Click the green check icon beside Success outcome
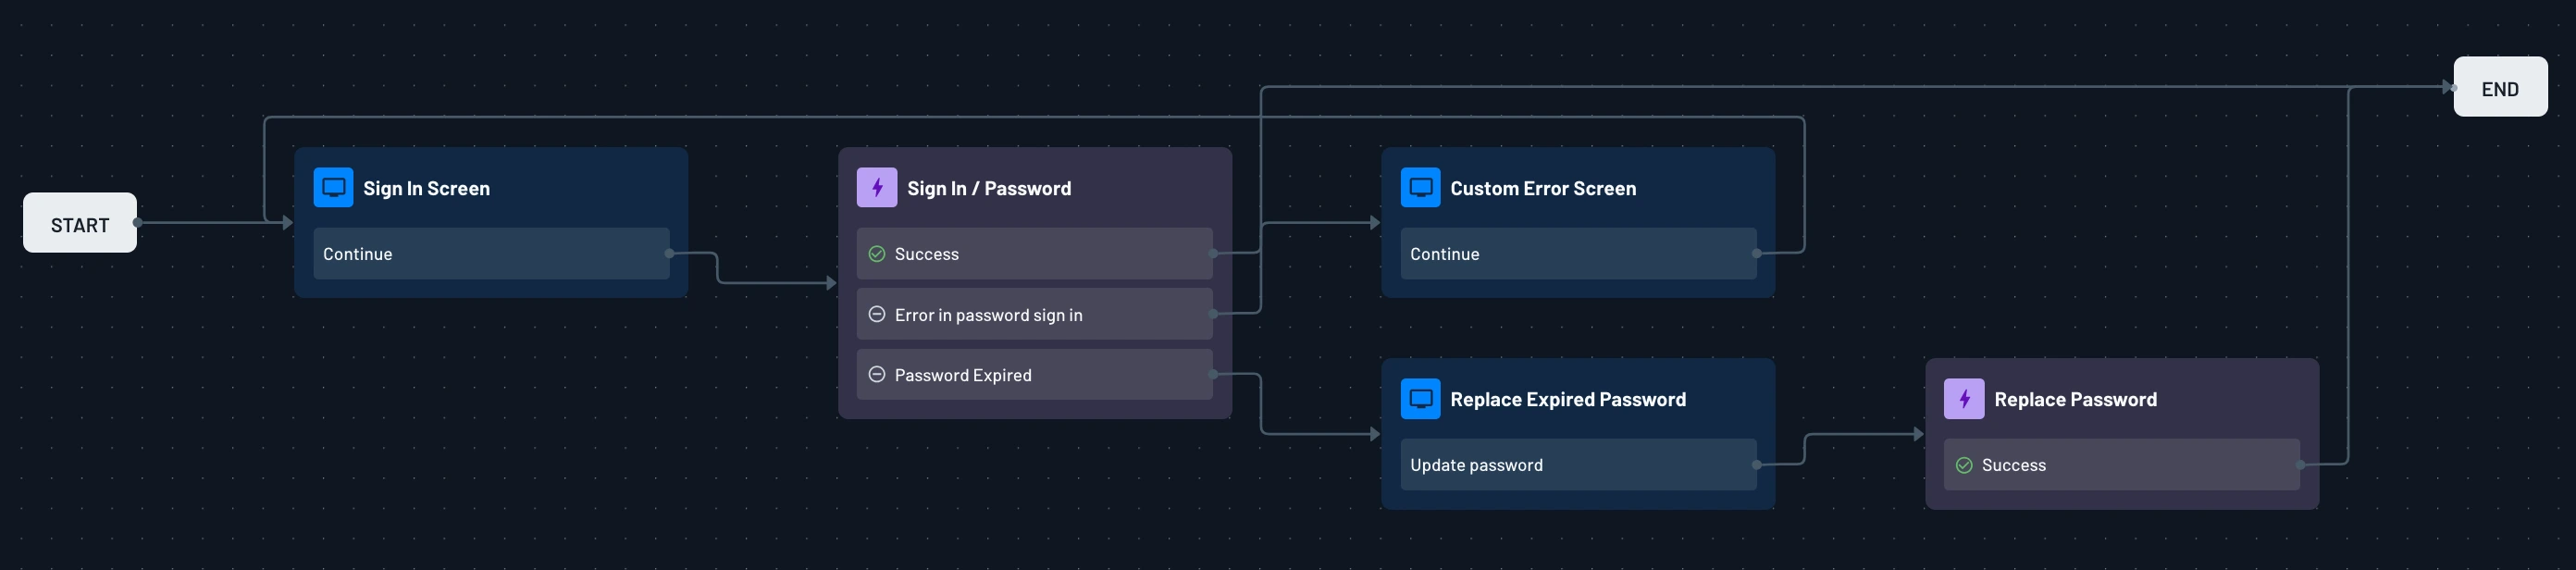 877,253
